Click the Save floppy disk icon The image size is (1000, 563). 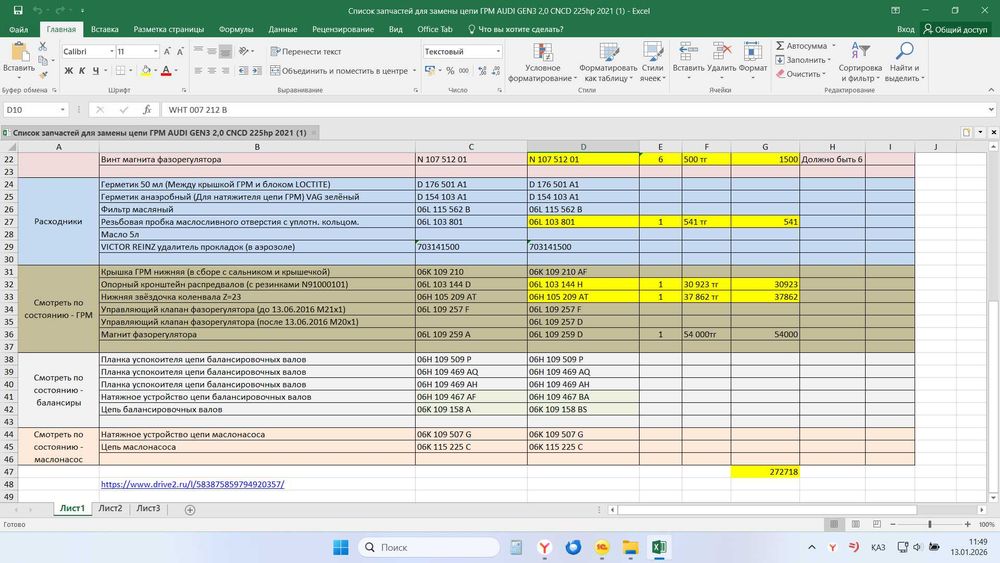point(18,11)
